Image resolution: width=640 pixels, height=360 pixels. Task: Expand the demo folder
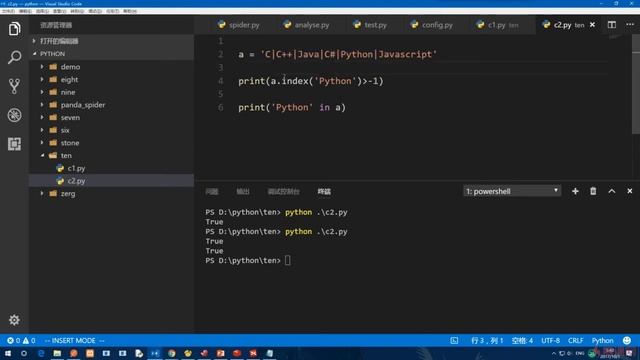click(x=42, y=67)
